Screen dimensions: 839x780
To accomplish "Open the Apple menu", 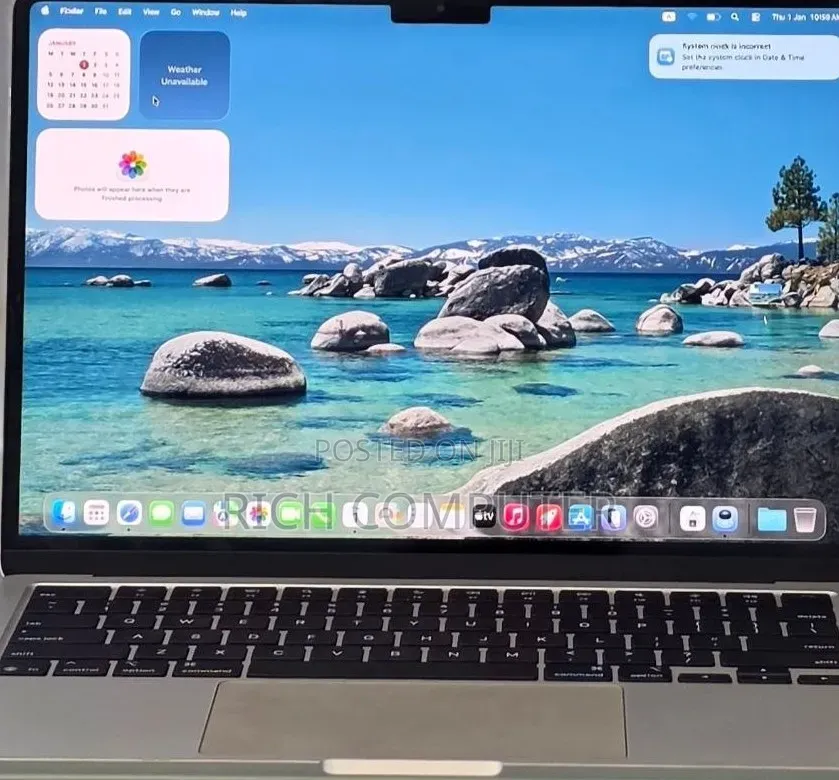I will tap(45, 10).
